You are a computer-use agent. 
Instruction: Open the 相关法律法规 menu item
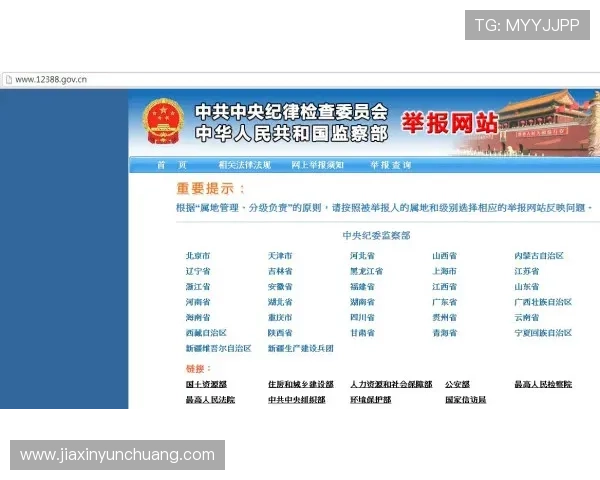(245, 165)
